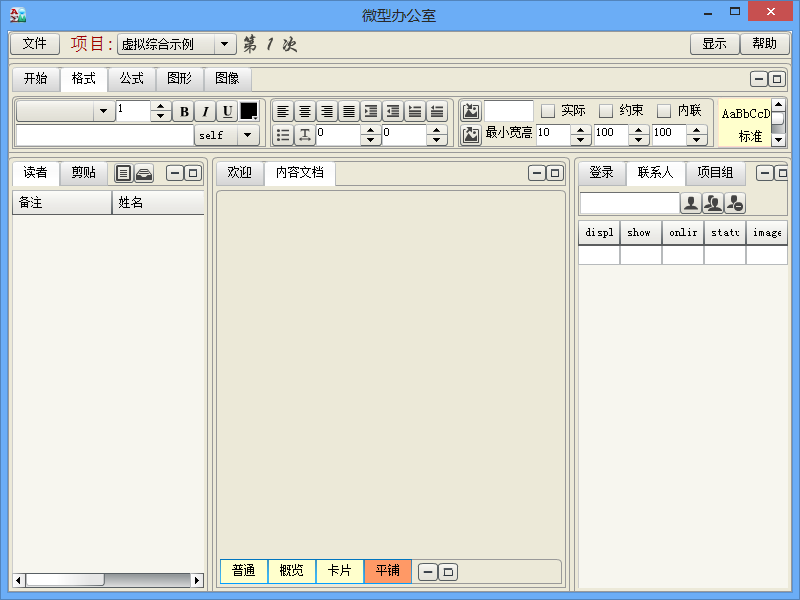
Task: Click the 文件 button
Action: (x=35, y=44)
